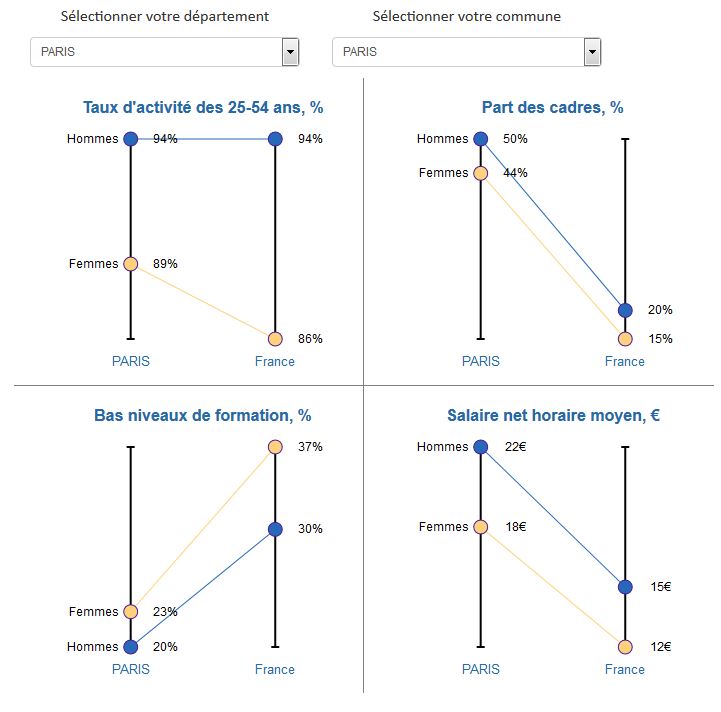Click the Femmes 89% activity marker
721x712 pixels.
point(130,264)
